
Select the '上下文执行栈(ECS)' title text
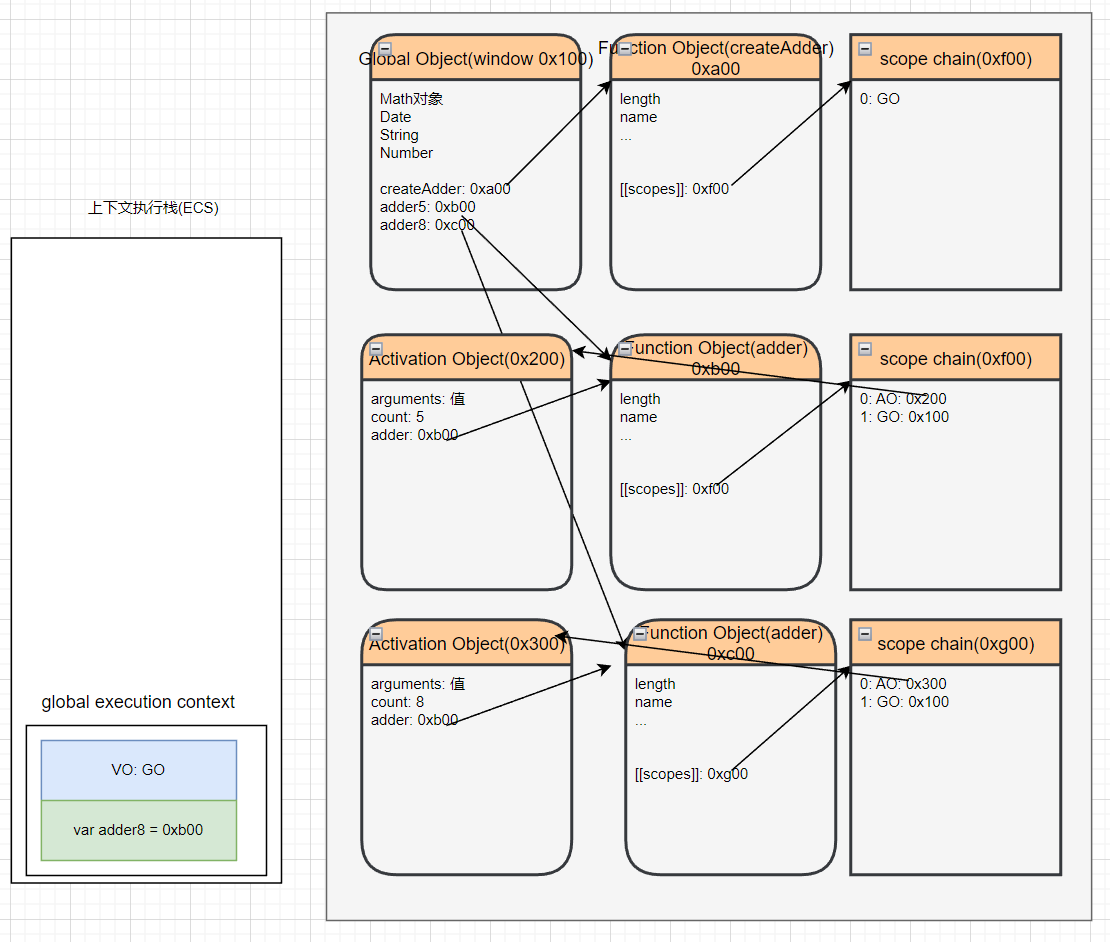[x=153, y=208]
